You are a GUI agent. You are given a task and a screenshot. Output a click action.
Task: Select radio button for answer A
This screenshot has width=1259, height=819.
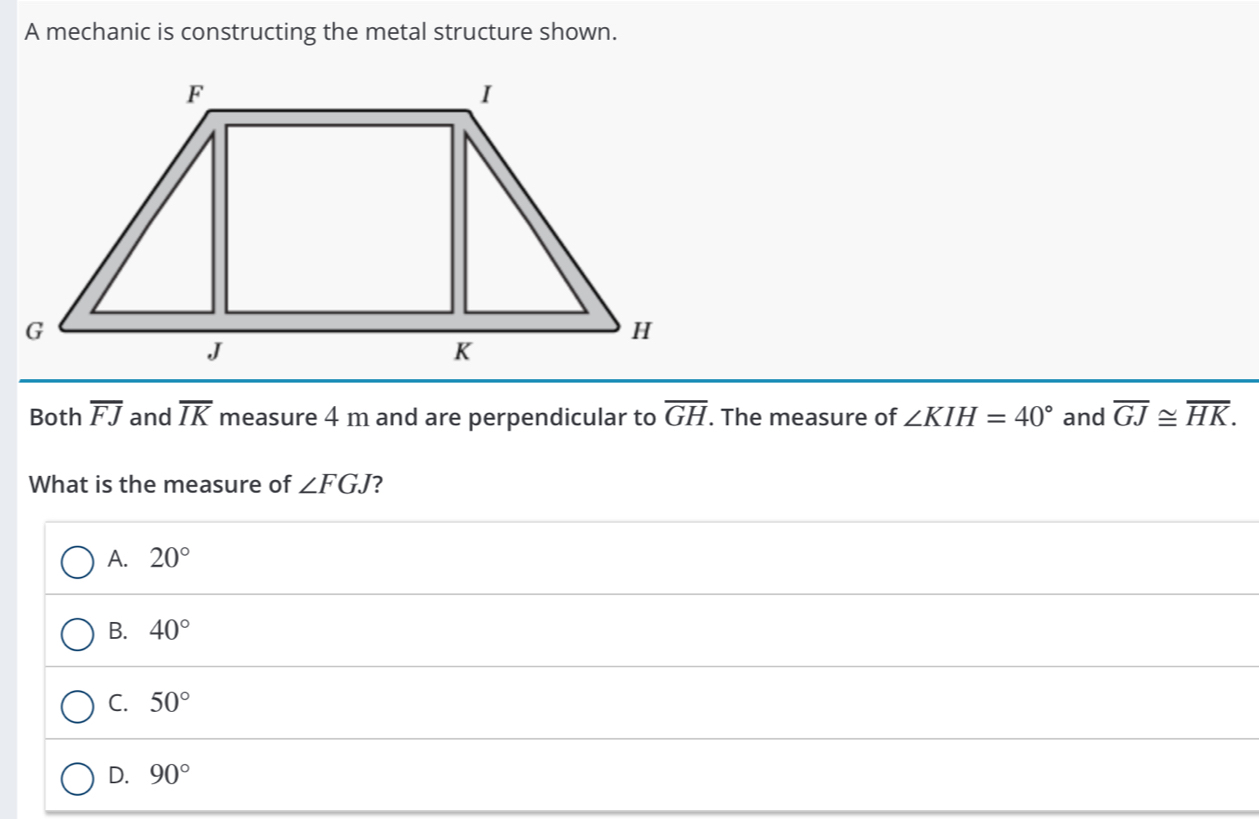(77, 561)
